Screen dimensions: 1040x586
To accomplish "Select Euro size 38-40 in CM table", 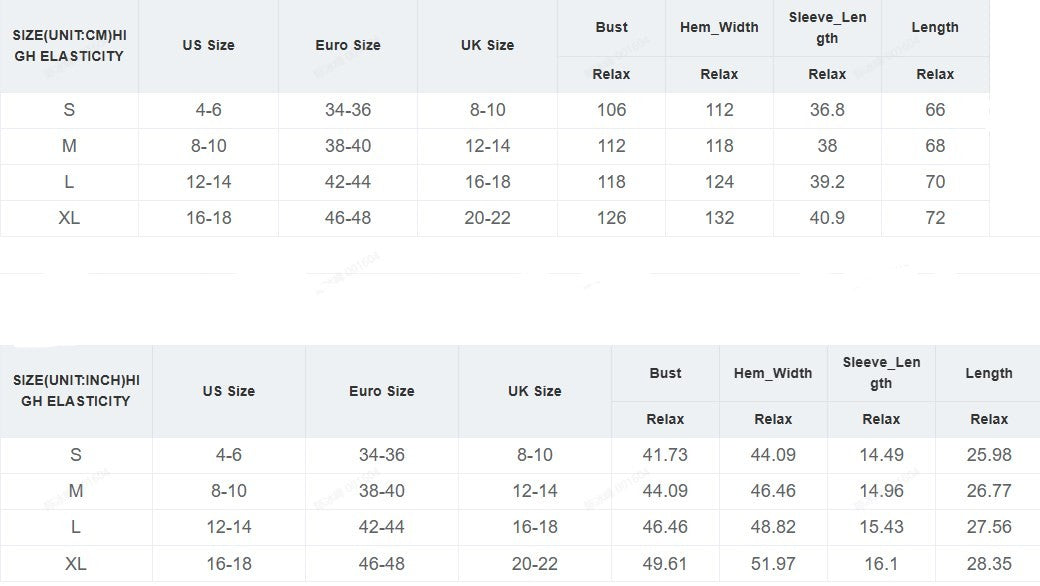I will click(348, 146).
